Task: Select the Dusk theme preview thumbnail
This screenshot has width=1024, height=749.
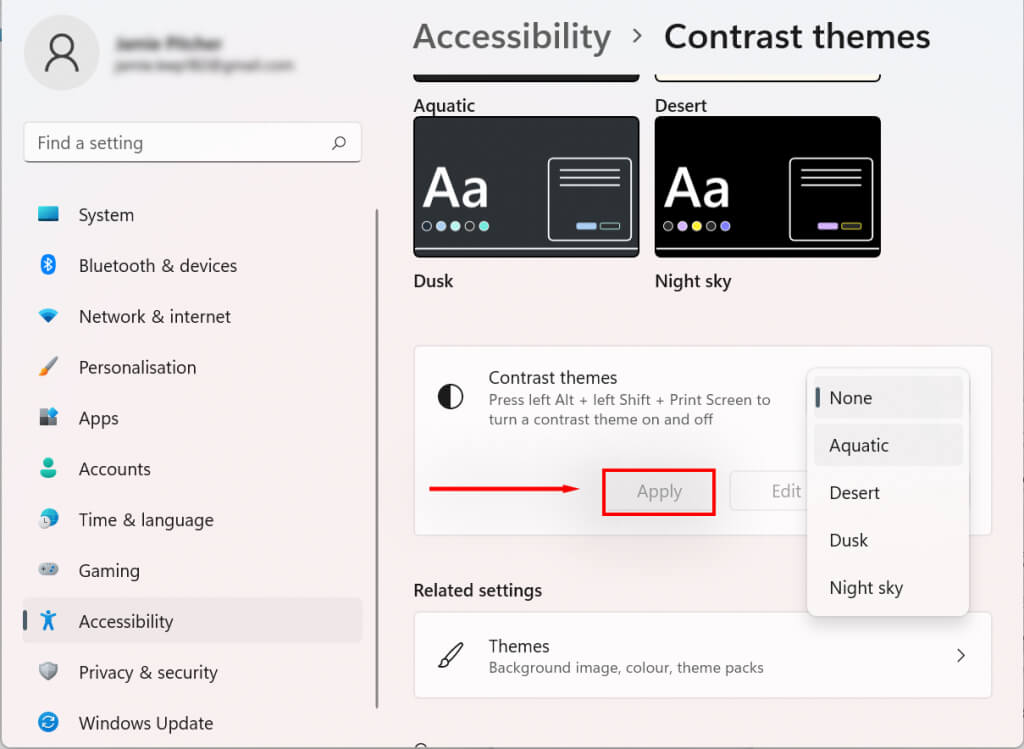Action: (526, 187)
